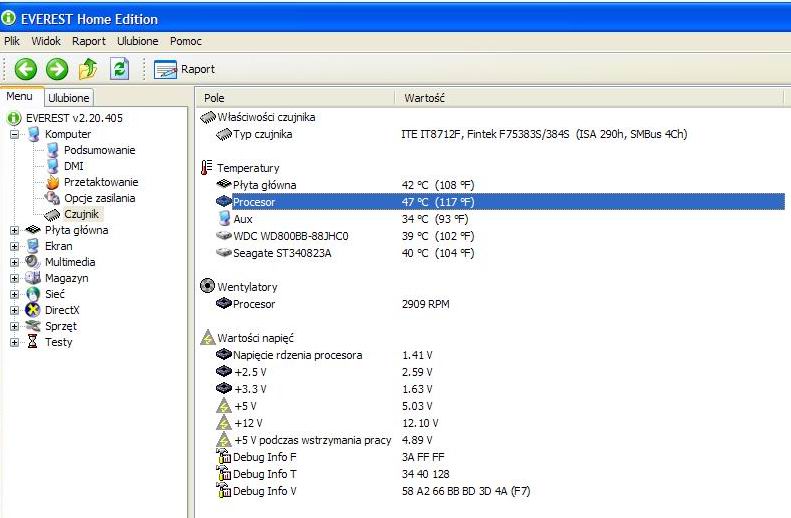The height and width of the screenshot is (518, 791).
Task: Go back with green left arrow
Action: tap(25, 69)
